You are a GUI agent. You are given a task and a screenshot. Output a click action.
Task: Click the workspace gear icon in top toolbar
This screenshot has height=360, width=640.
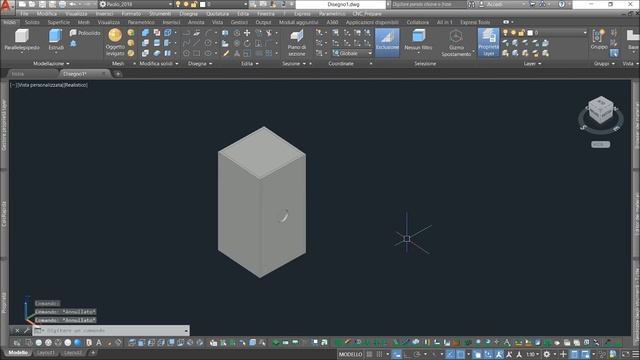103,4
